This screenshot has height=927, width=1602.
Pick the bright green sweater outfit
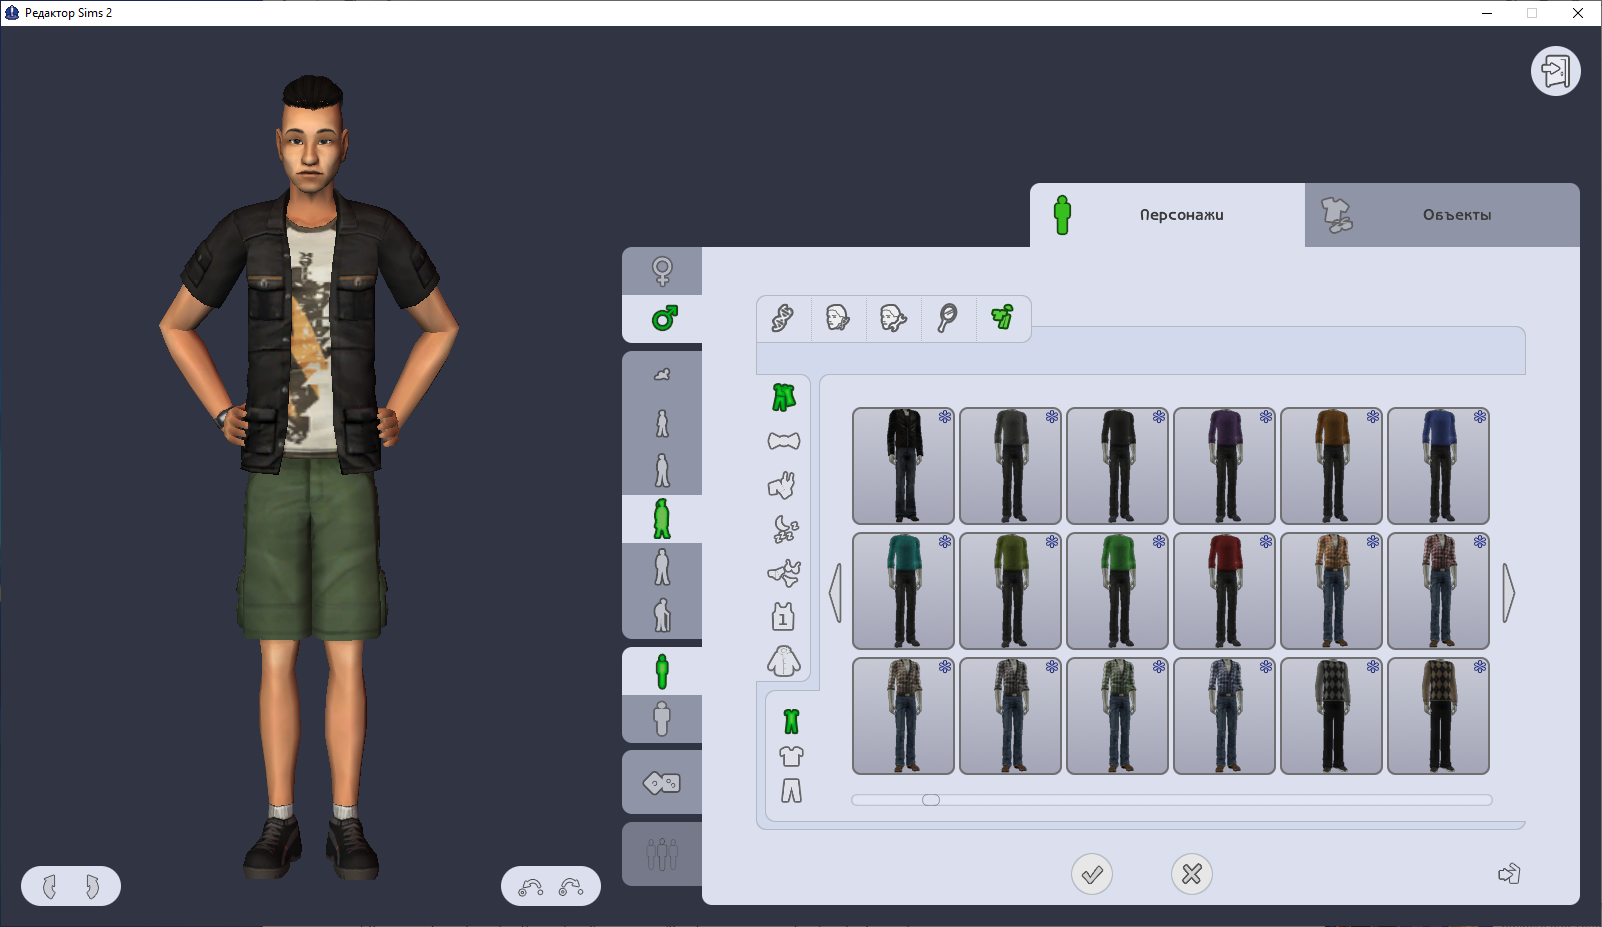pos(1117,591)
